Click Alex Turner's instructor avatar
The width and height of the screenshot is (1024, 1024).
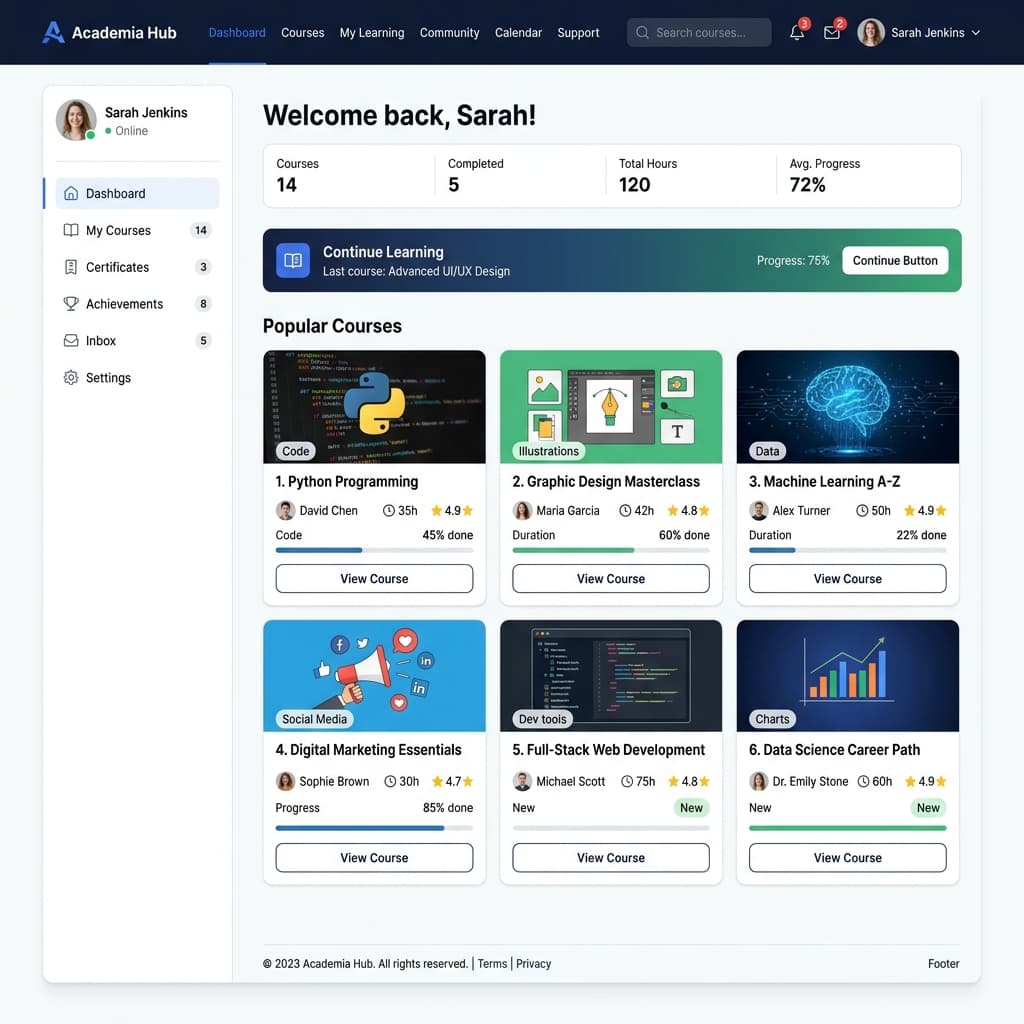pyautogui.click(x=759, y=510)
